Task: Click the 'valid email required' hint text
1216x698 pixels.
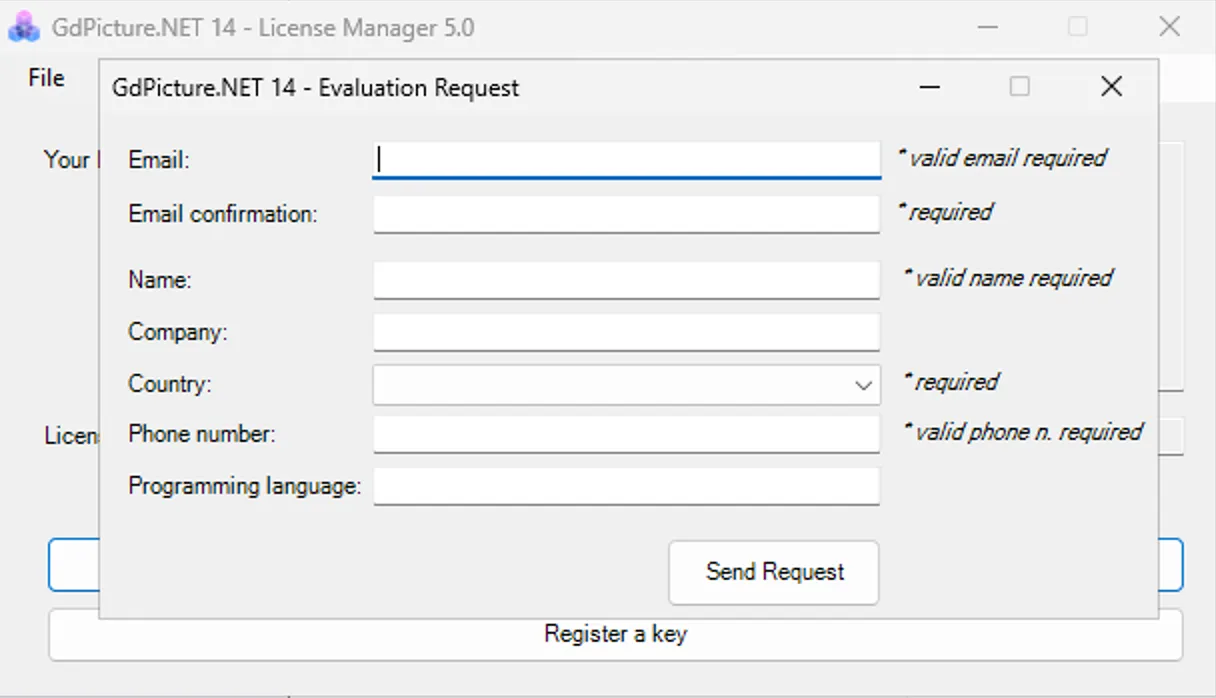Action: click(1004, 157)
